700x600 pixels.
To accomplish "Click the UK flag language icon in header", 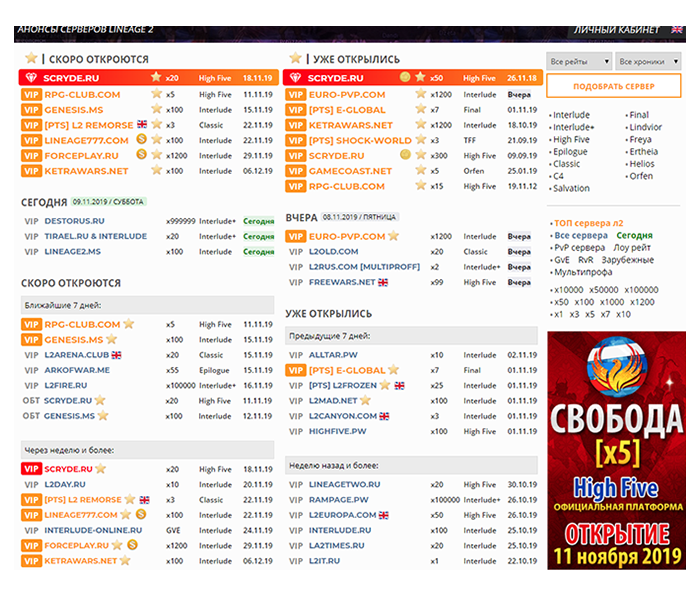I will pyautogui.click(x=676, y=30).
